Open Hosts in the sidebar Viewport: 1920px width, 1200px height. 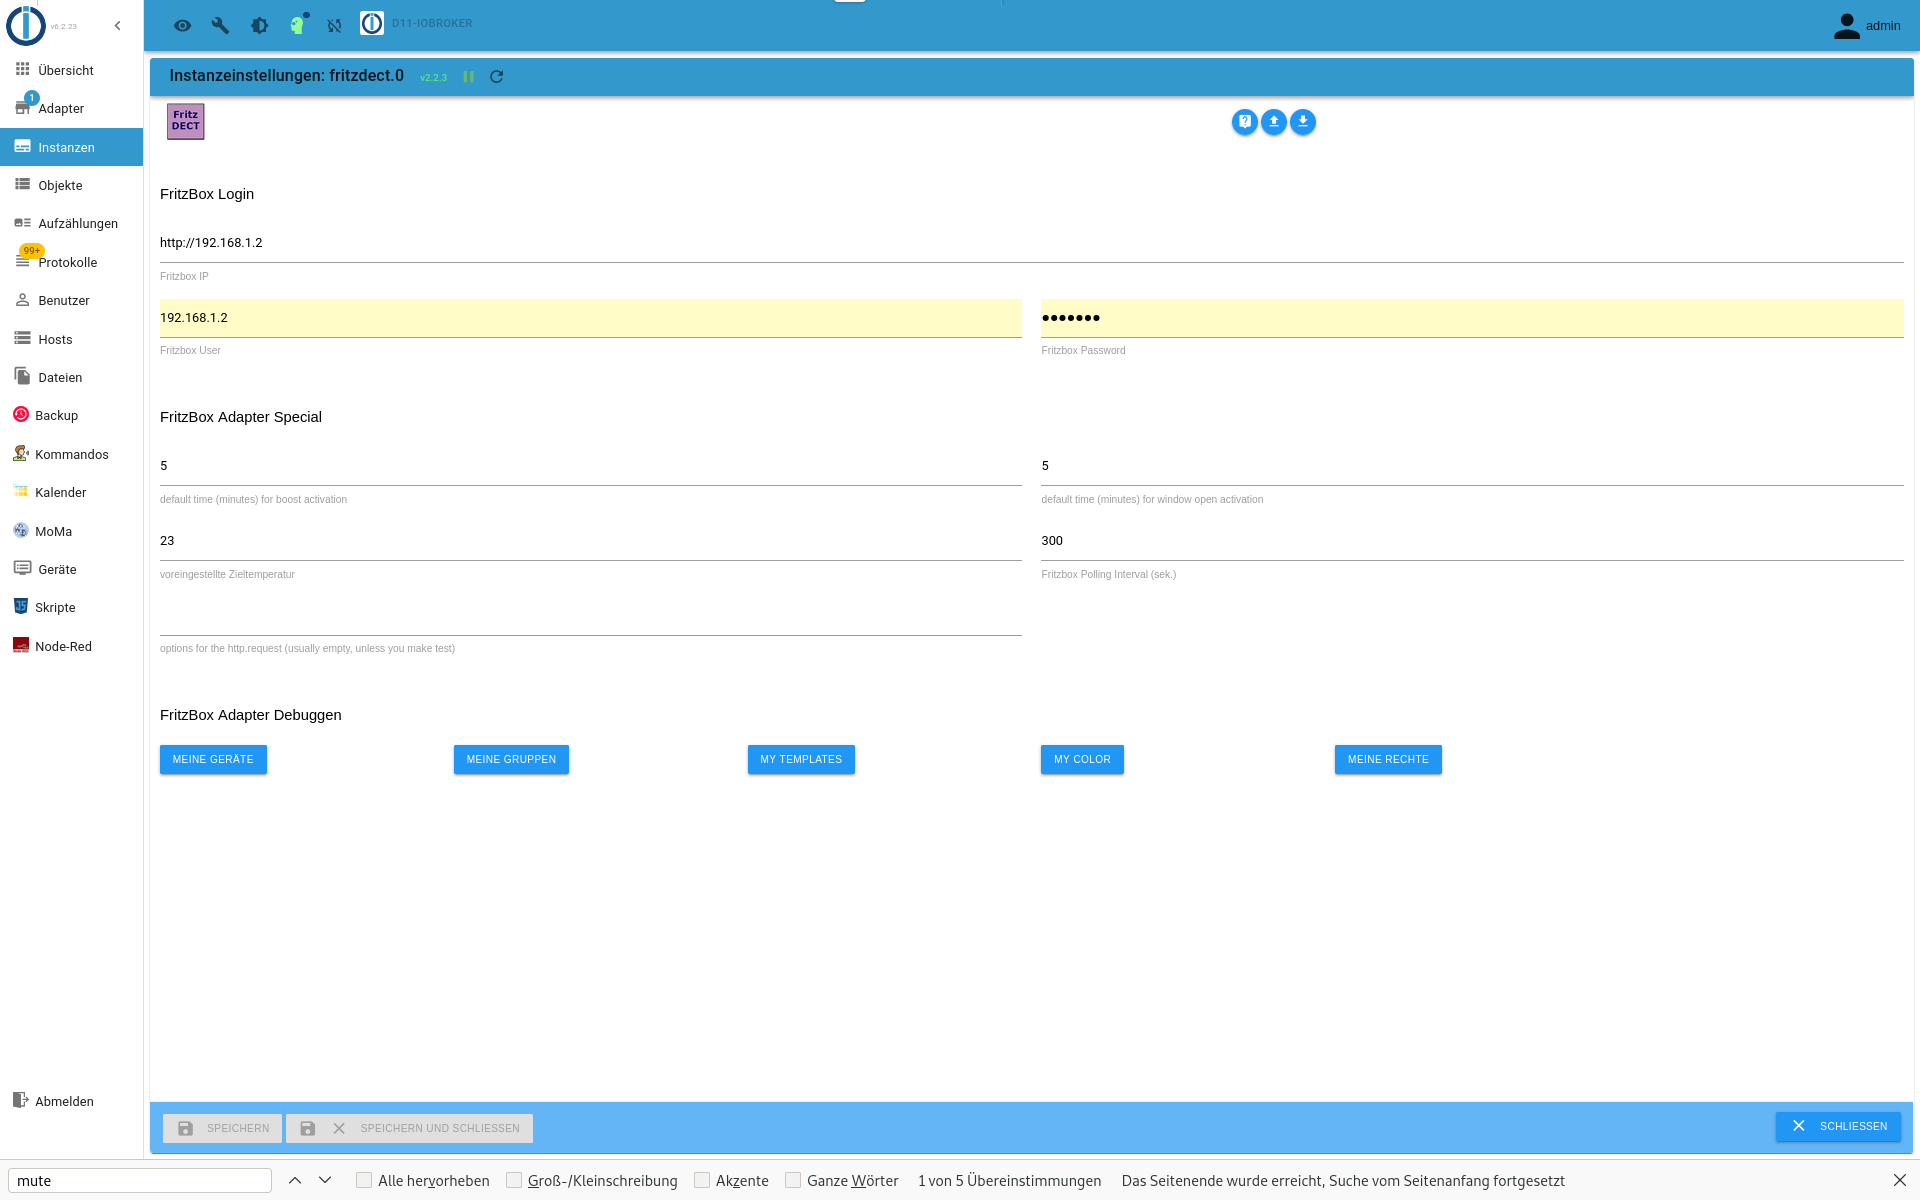point(71,339)
